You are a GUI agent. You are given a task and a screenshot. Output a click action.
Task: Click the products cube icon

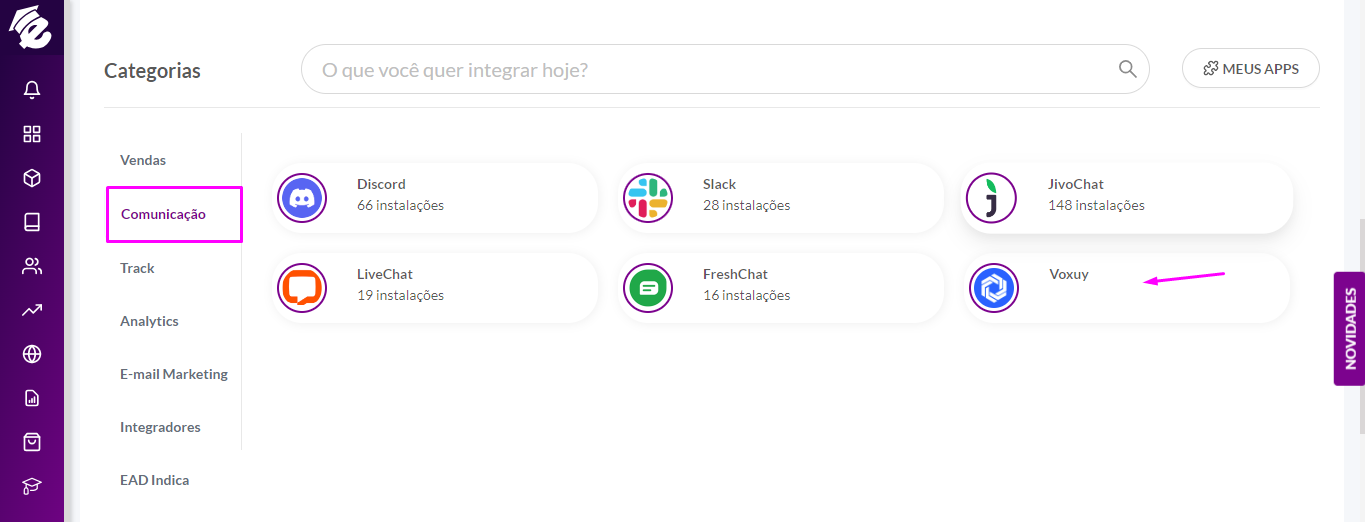click(32, 178)
